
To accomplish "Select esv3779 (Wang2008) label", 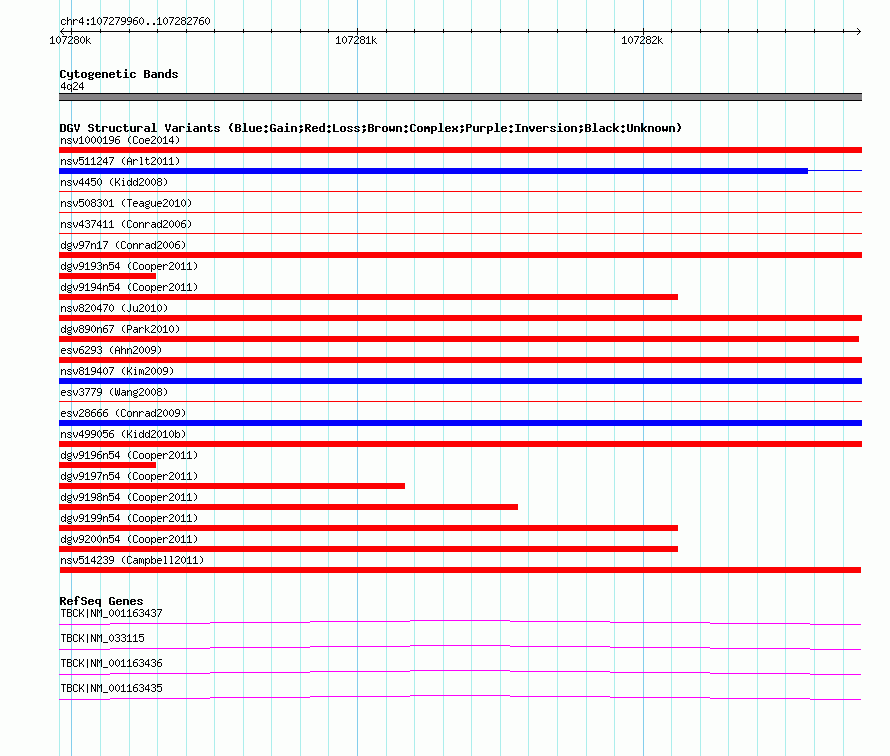I will point(114,392).
